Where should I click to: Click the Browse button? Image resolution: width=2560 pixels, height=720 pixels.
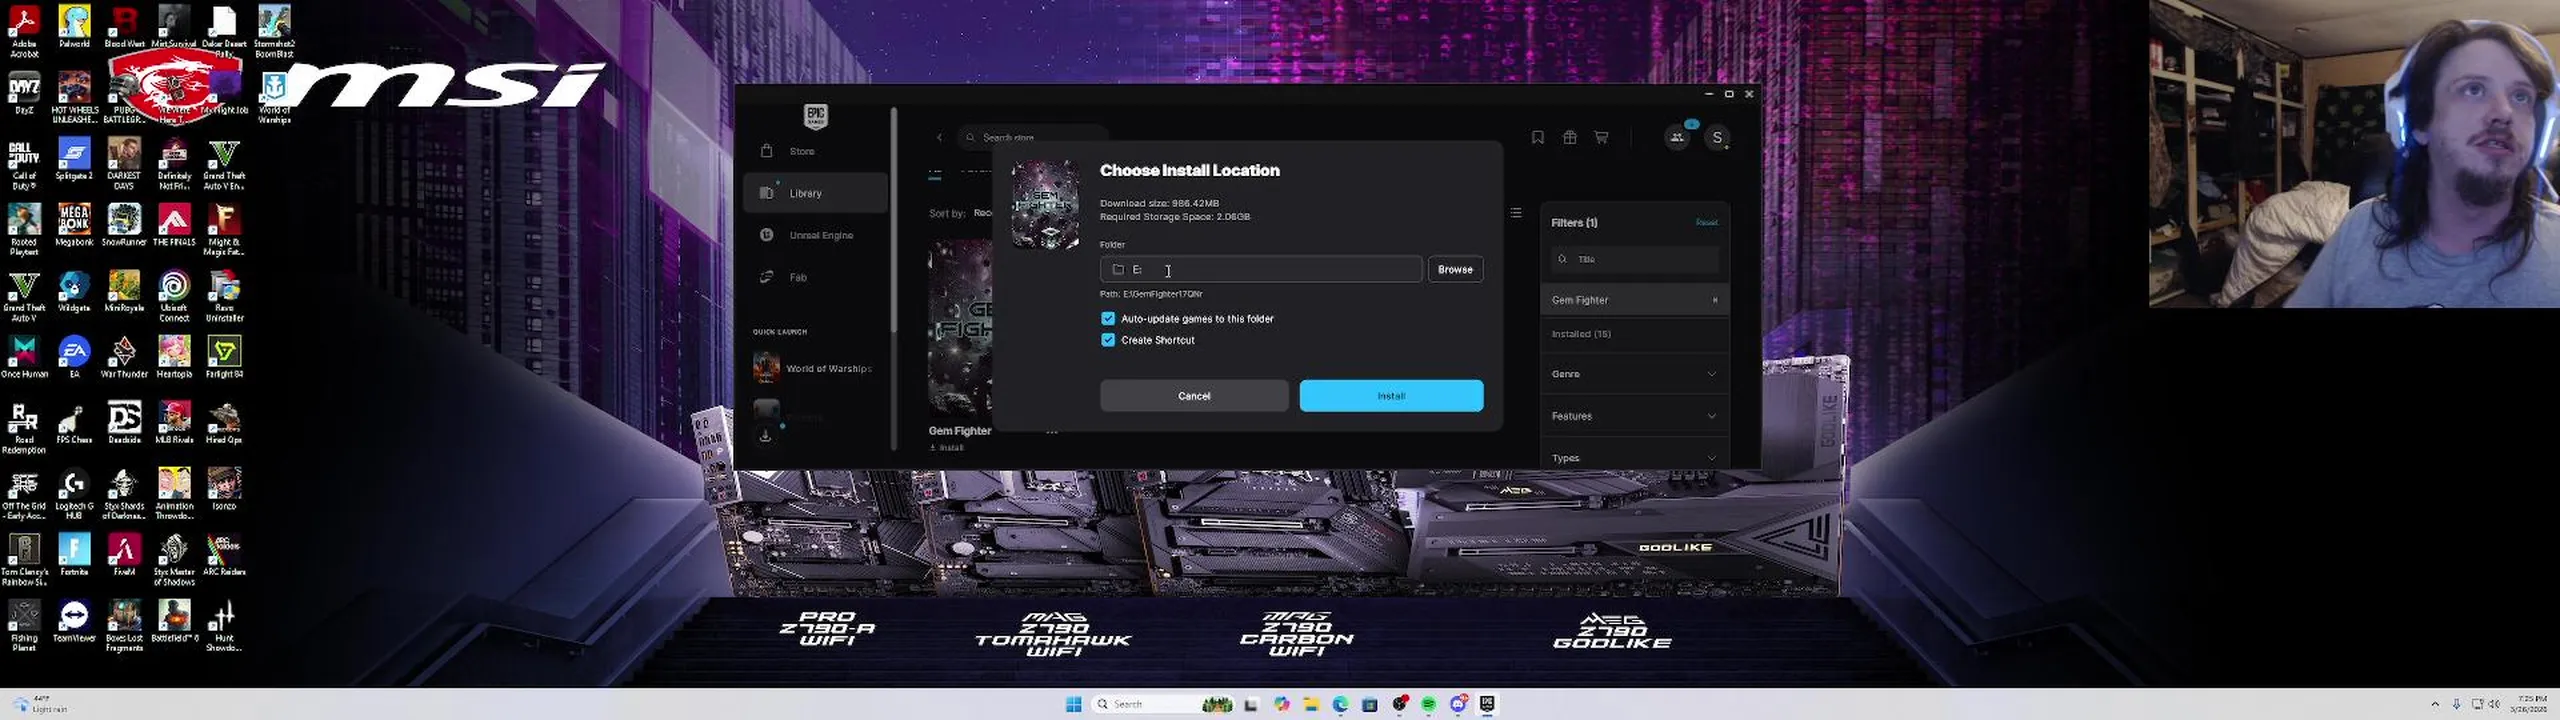click(1455, 269)
